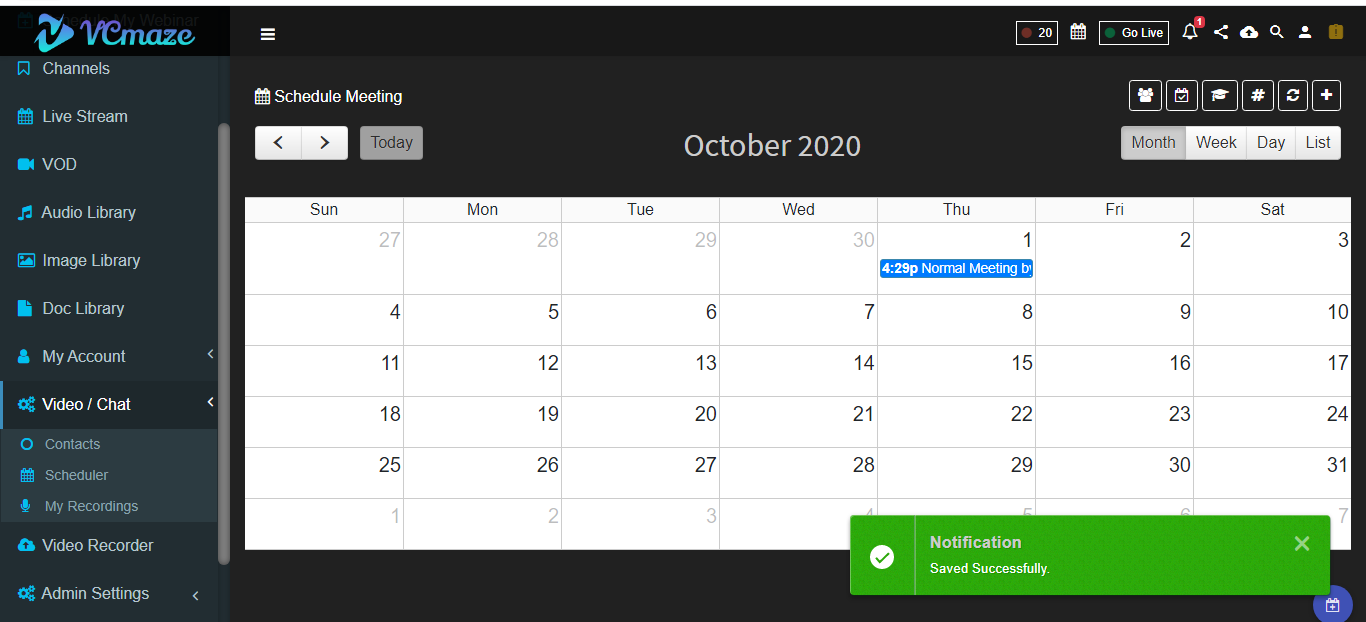The image size is (1366, 622).
Task: Click the cloud upload icon
Action: (1249, 32)
